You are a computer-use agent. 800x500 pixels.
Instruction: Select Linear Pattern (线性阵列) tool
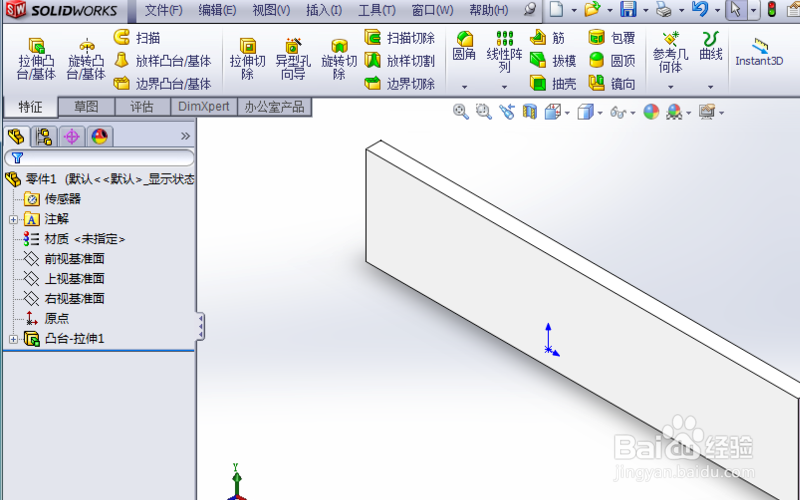click(504, 51)
